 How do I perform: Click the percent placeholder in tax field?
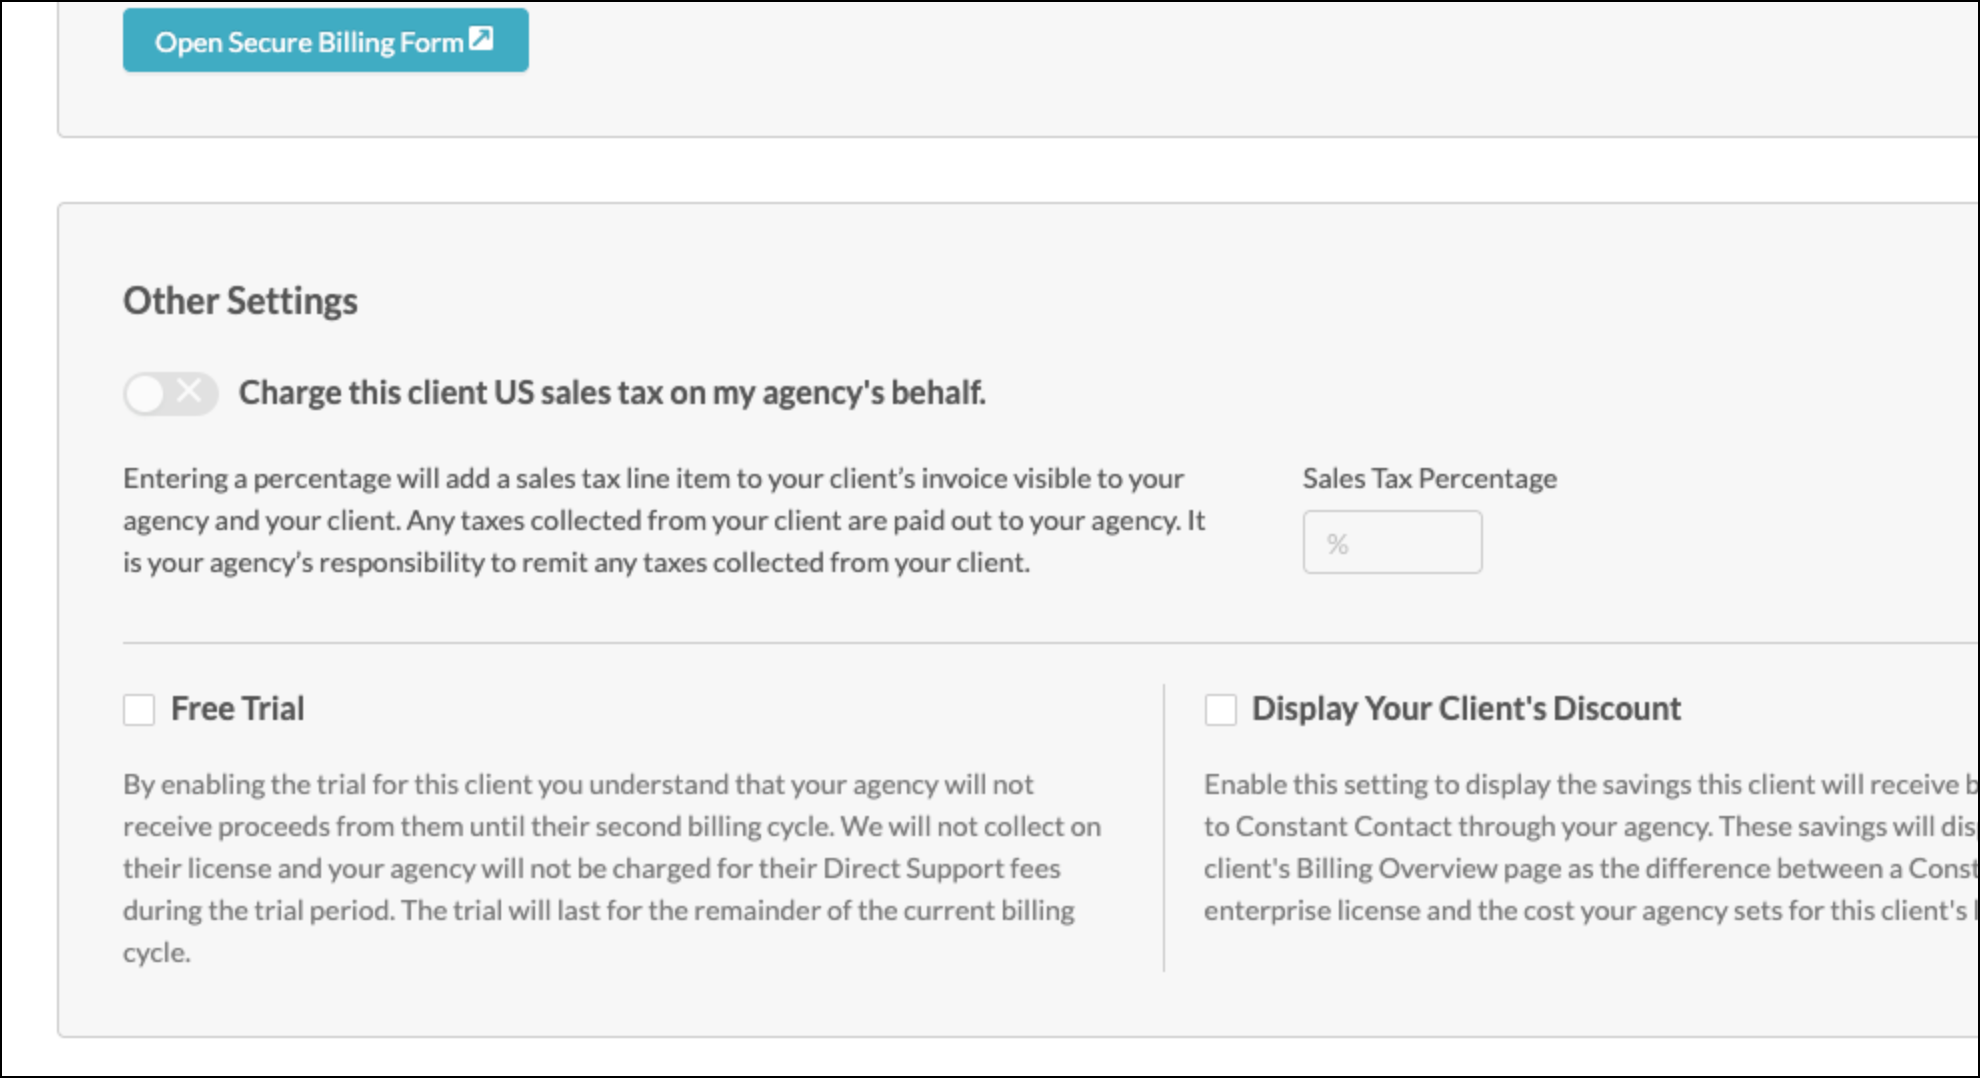pos(1338,544)
